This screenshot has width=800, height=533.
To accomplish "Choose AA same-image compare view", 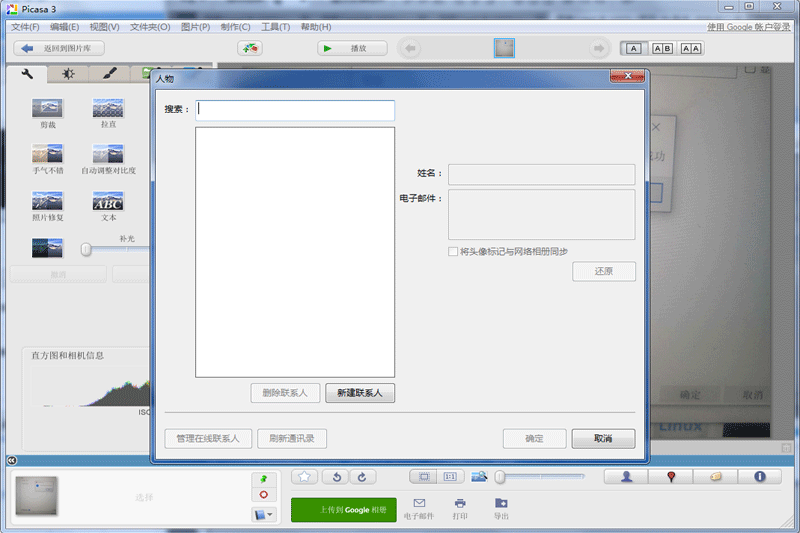I will pyautogui.click(x=691, y=48).
